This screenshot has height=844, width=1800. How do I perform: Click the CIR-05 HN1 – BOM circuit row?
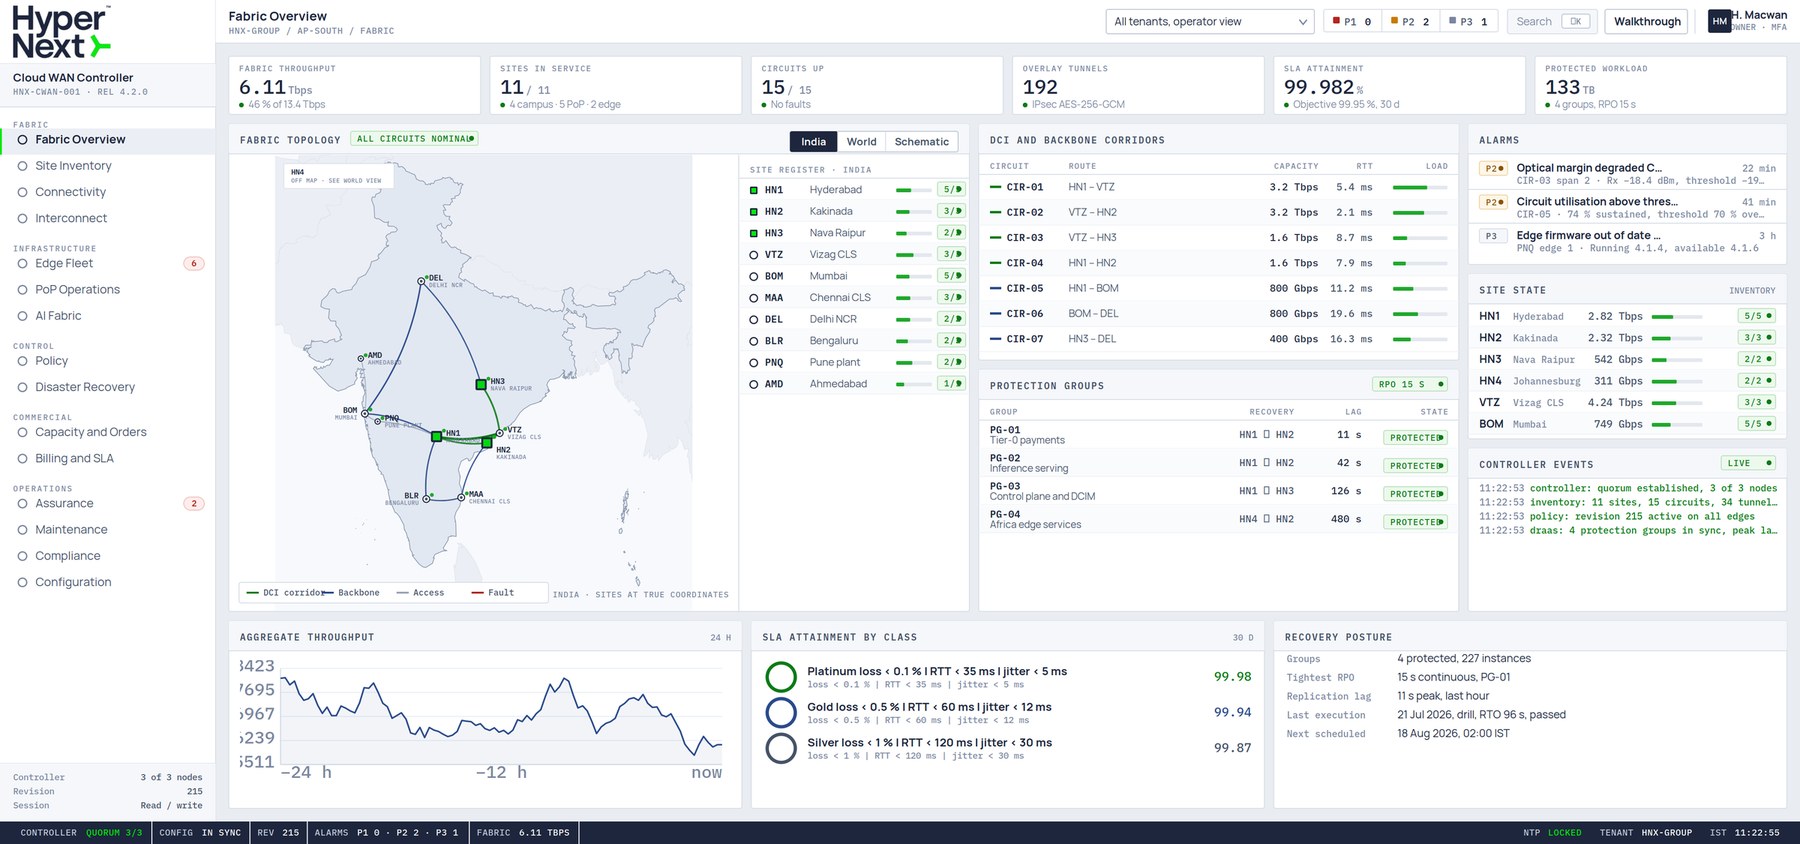point(1218,288)
